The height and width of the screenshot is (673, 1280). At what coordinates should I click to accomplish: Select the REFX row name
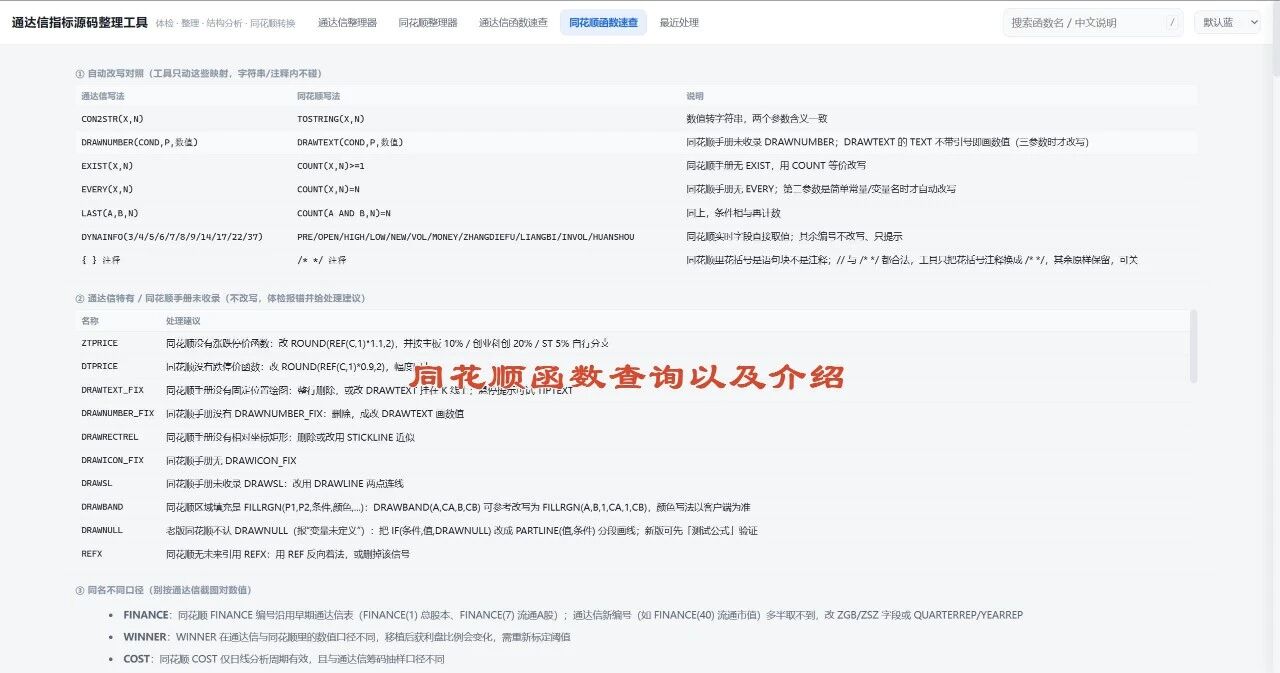(x=91, y=554)
